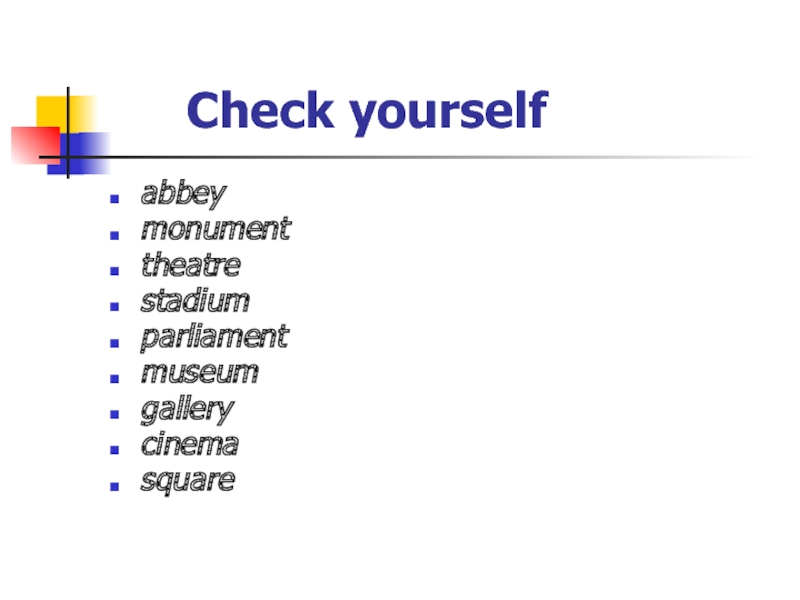The image size is (800, 600).
Task: Select the parliament list item
Action: 214,337
